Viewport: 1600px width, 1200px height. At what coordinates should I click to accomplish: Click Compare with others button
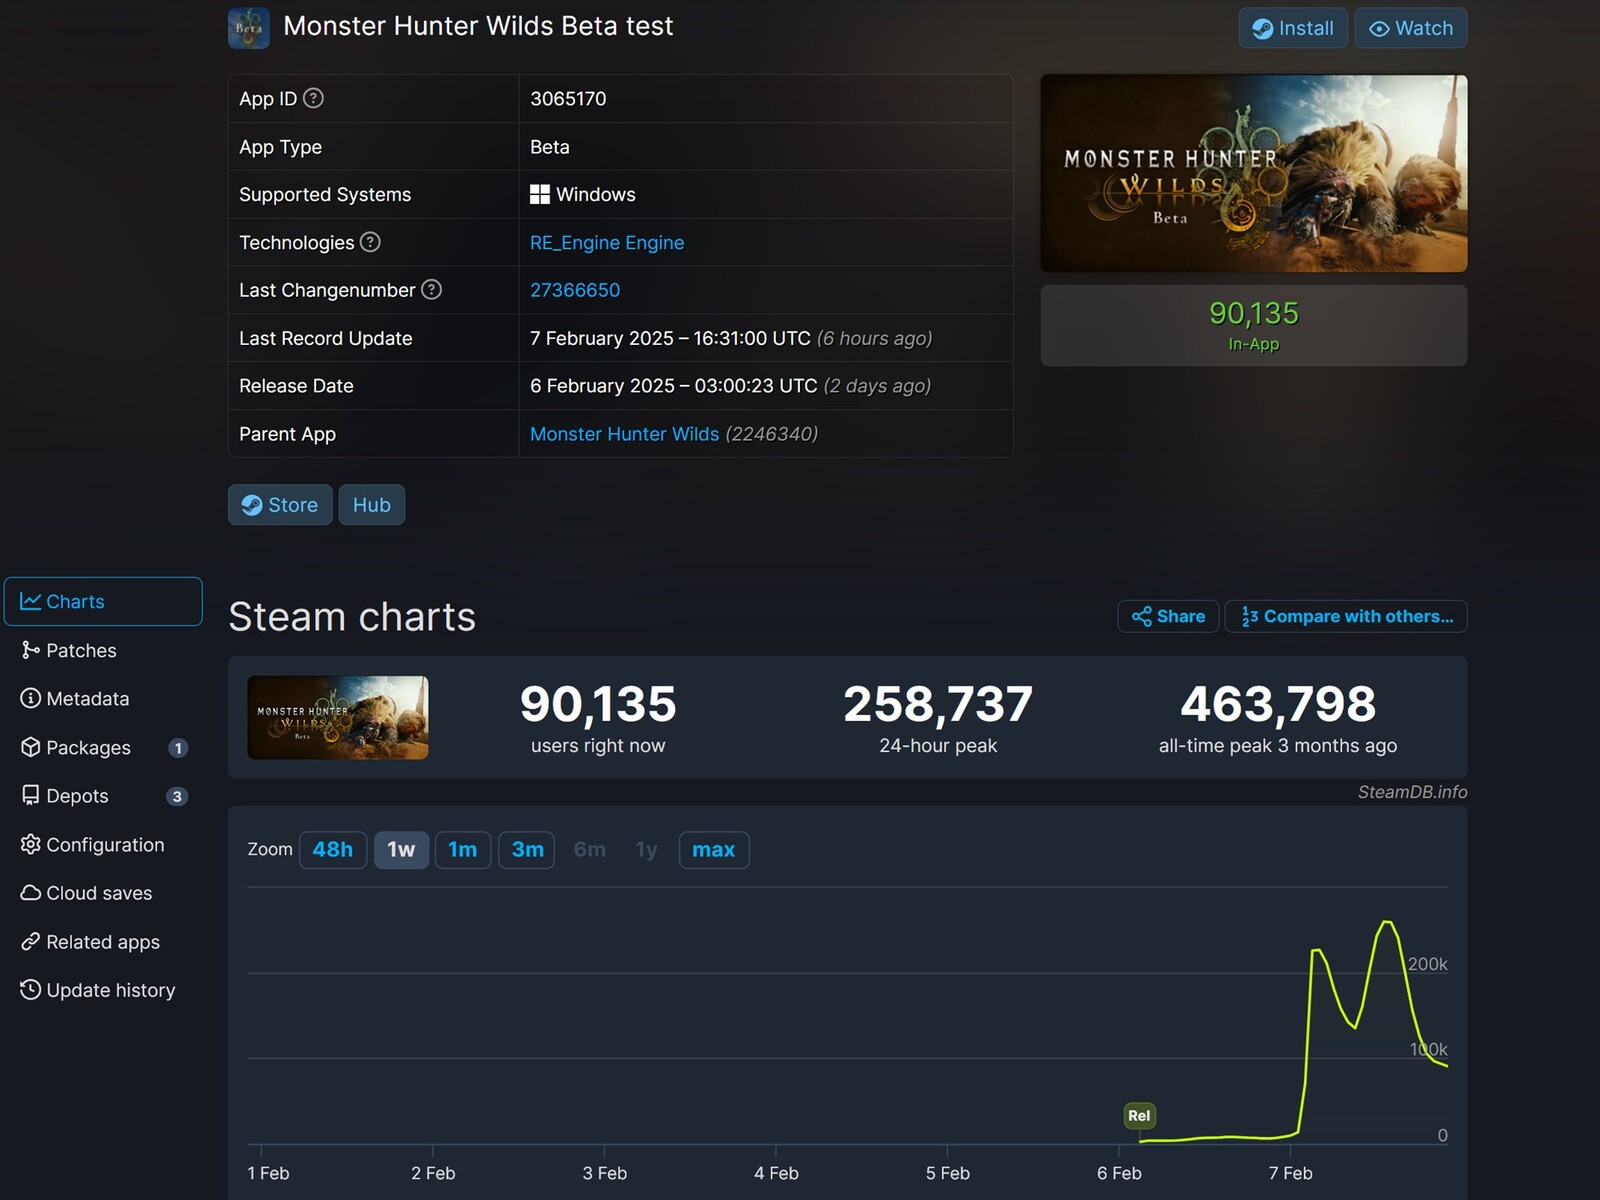pyautogui.click(x=1346, y=616)
